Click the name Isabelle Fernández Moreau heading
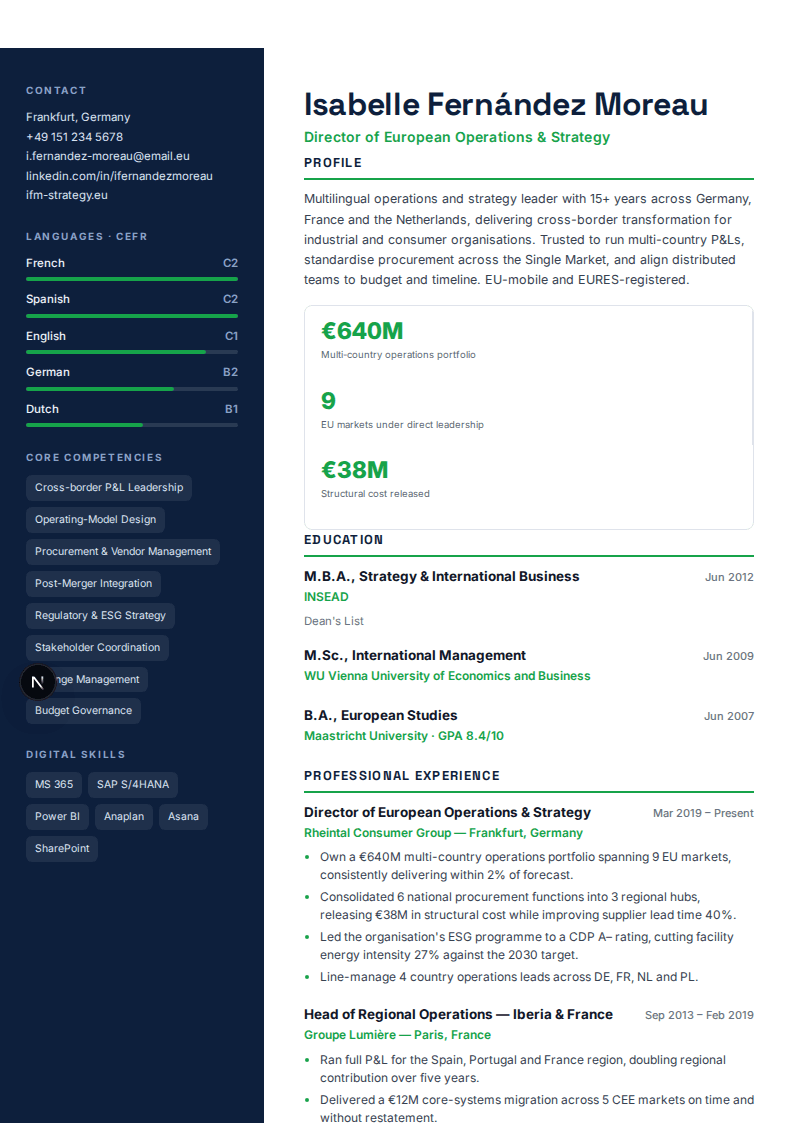This screenshot has width=794, height=1123. (x=505, y=105)
